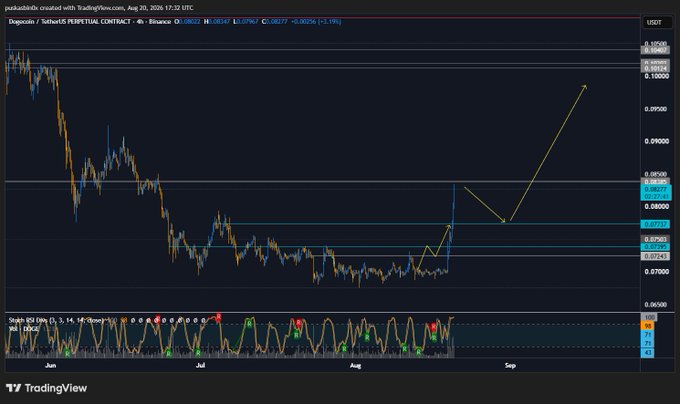The image size is (680, 404).
Task: Click the 43 indicator value label
Action: (648, 353)
